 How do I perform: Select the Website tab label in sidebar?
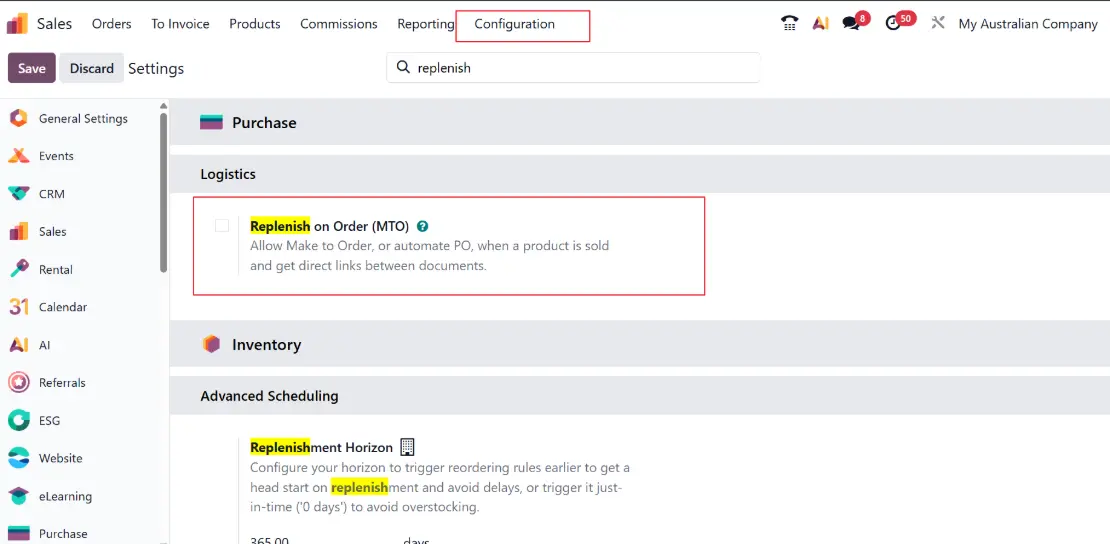(x=61, y=458)
